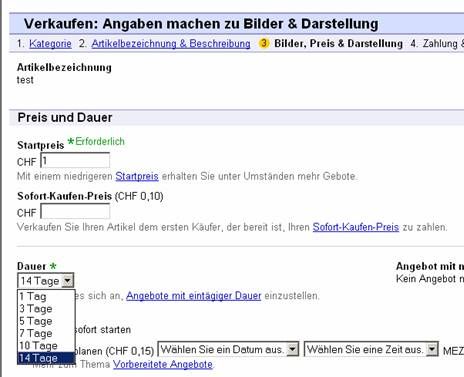Select step 4 Zahlung label

click(x=437, y=44)
